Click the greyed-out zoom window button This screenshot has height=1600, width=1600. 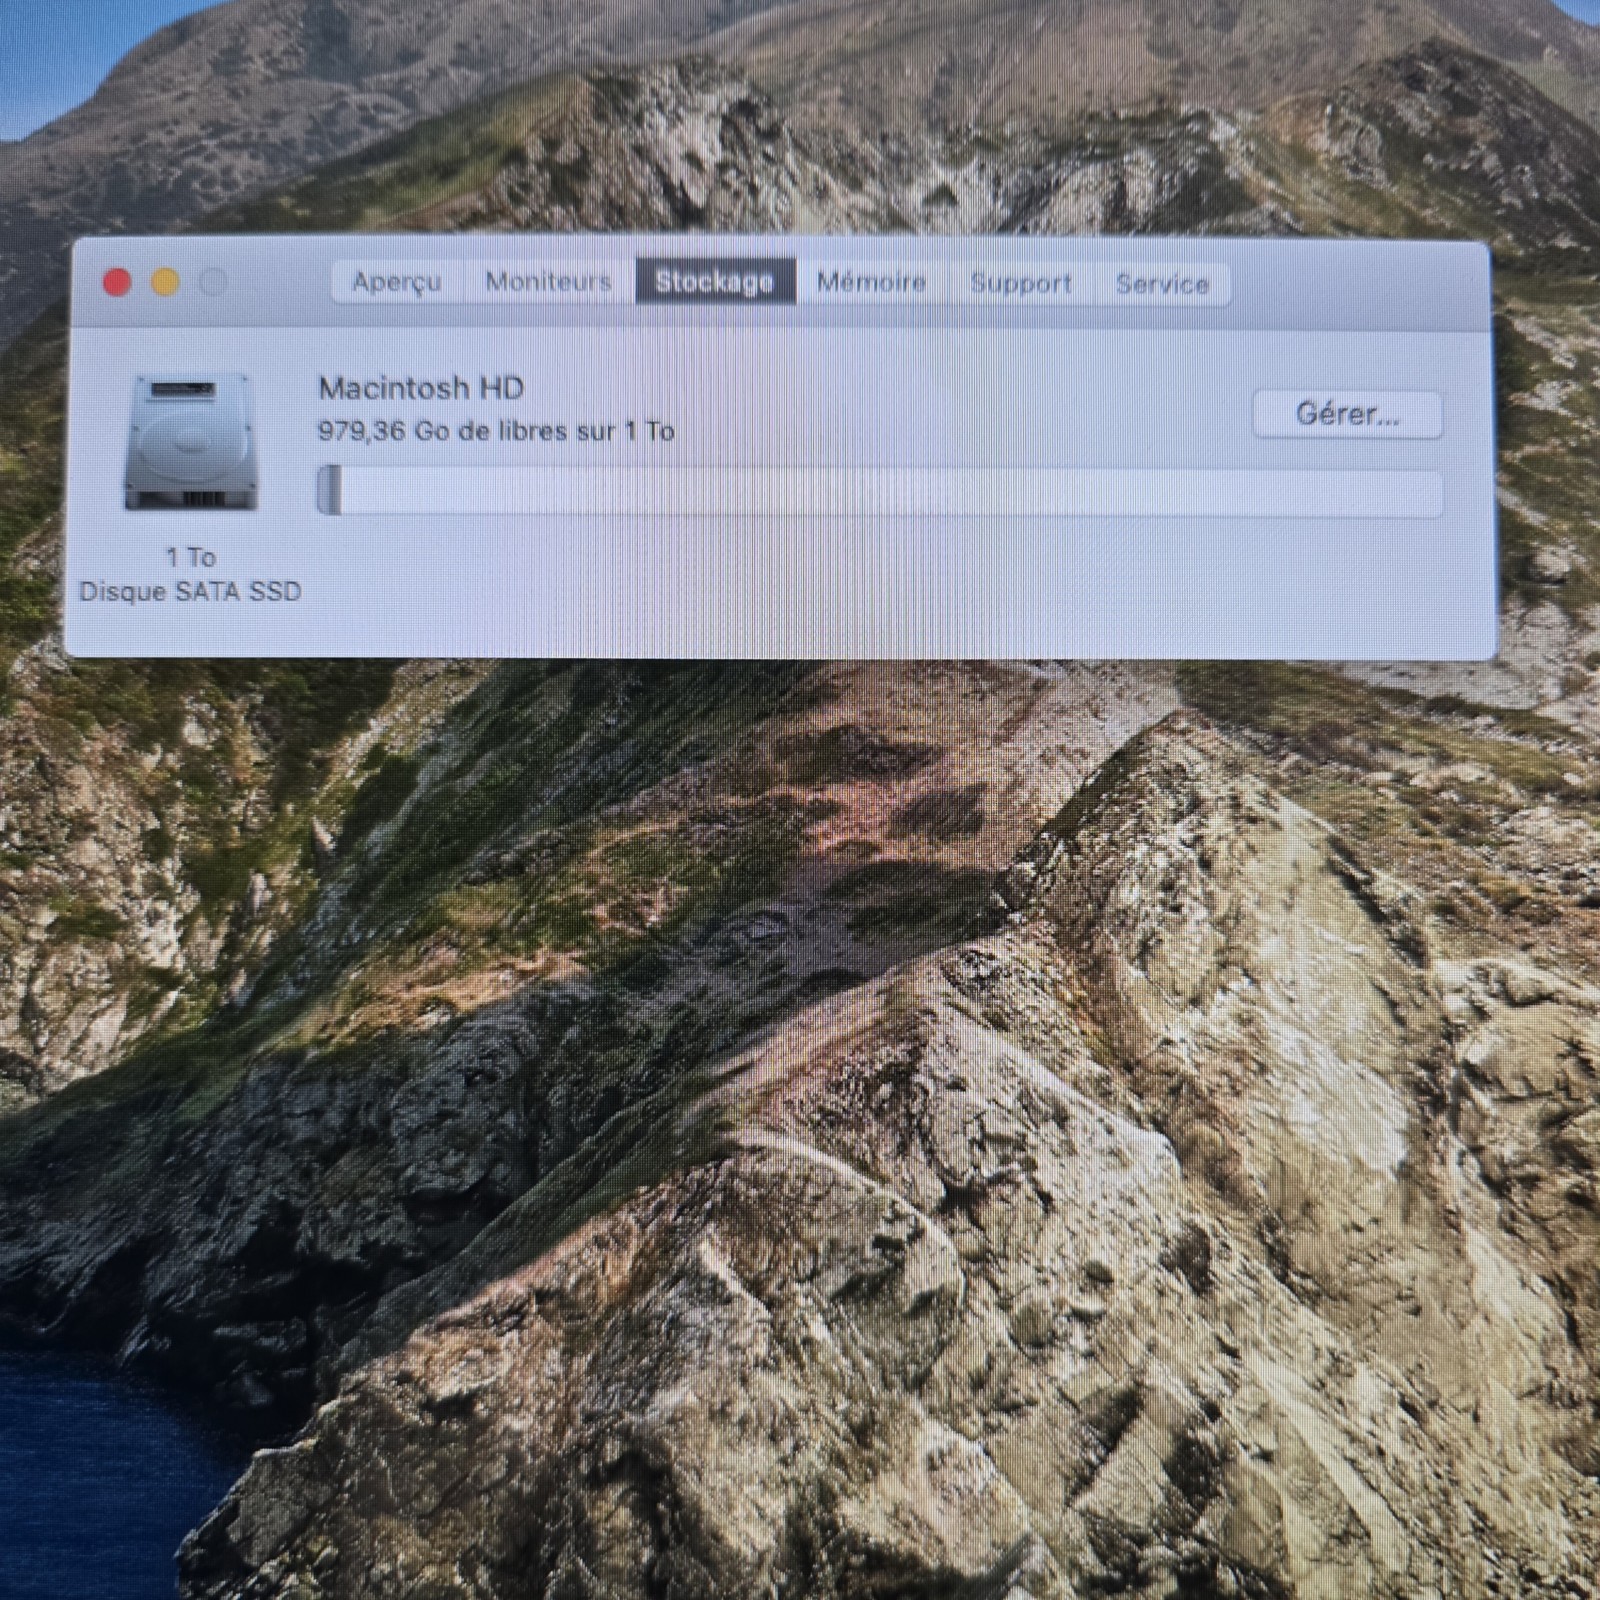tap(213, 283)
